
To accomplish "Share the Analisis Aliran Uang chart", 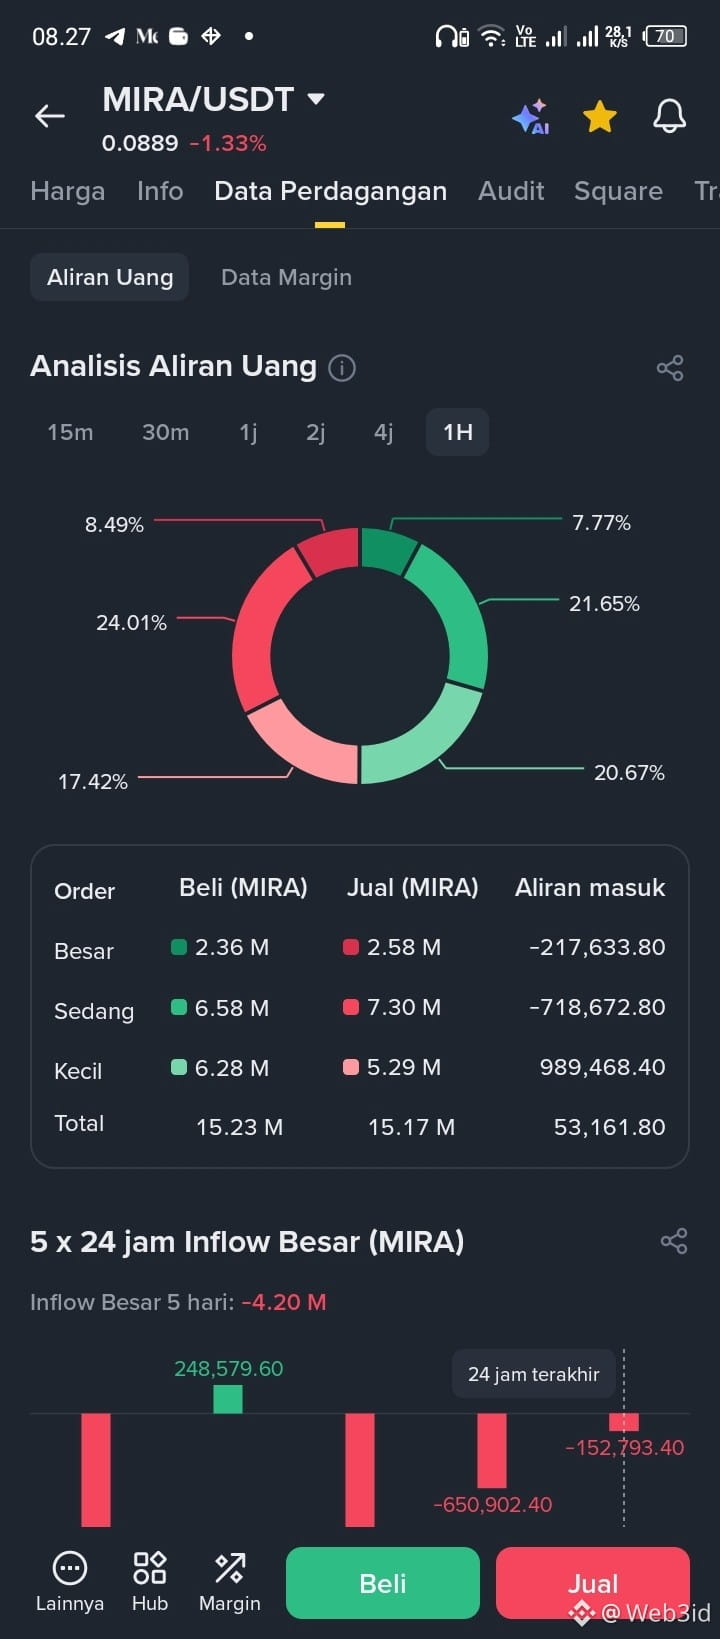I will tap(670, 368).
